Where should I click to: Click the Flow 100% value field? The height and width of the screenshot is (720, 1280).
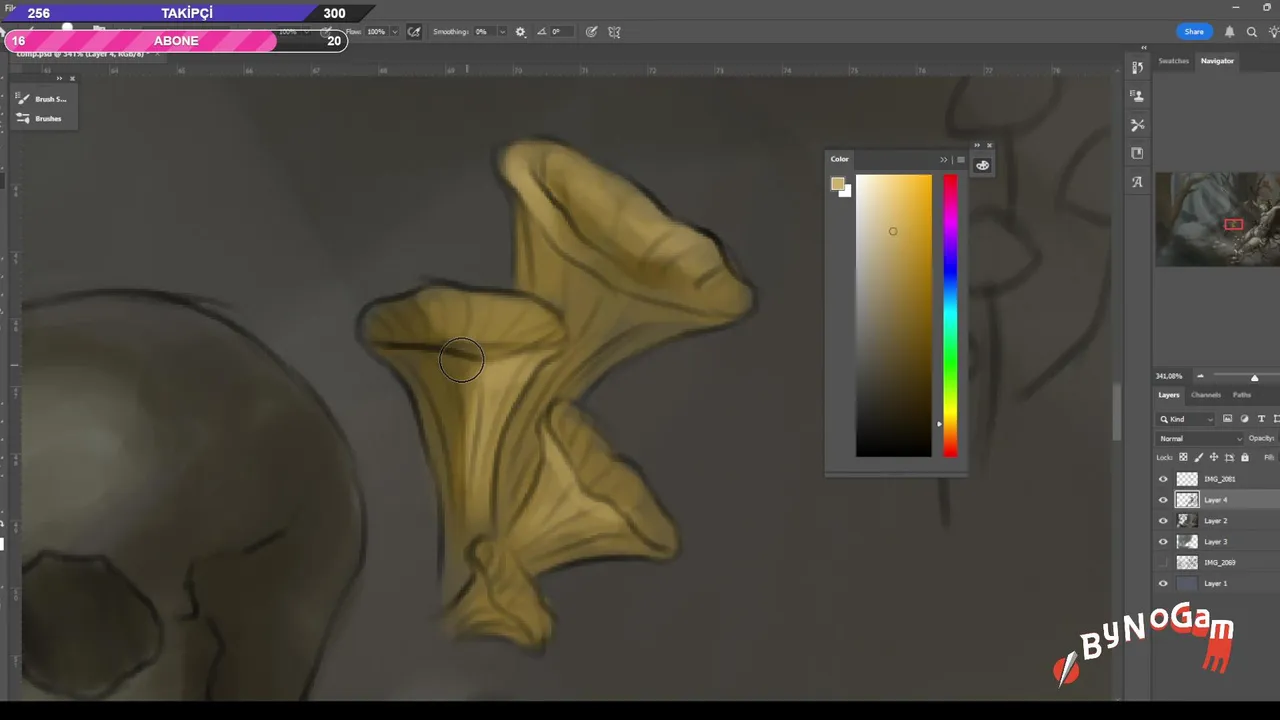pyautogui.click(x=376, y=32)
